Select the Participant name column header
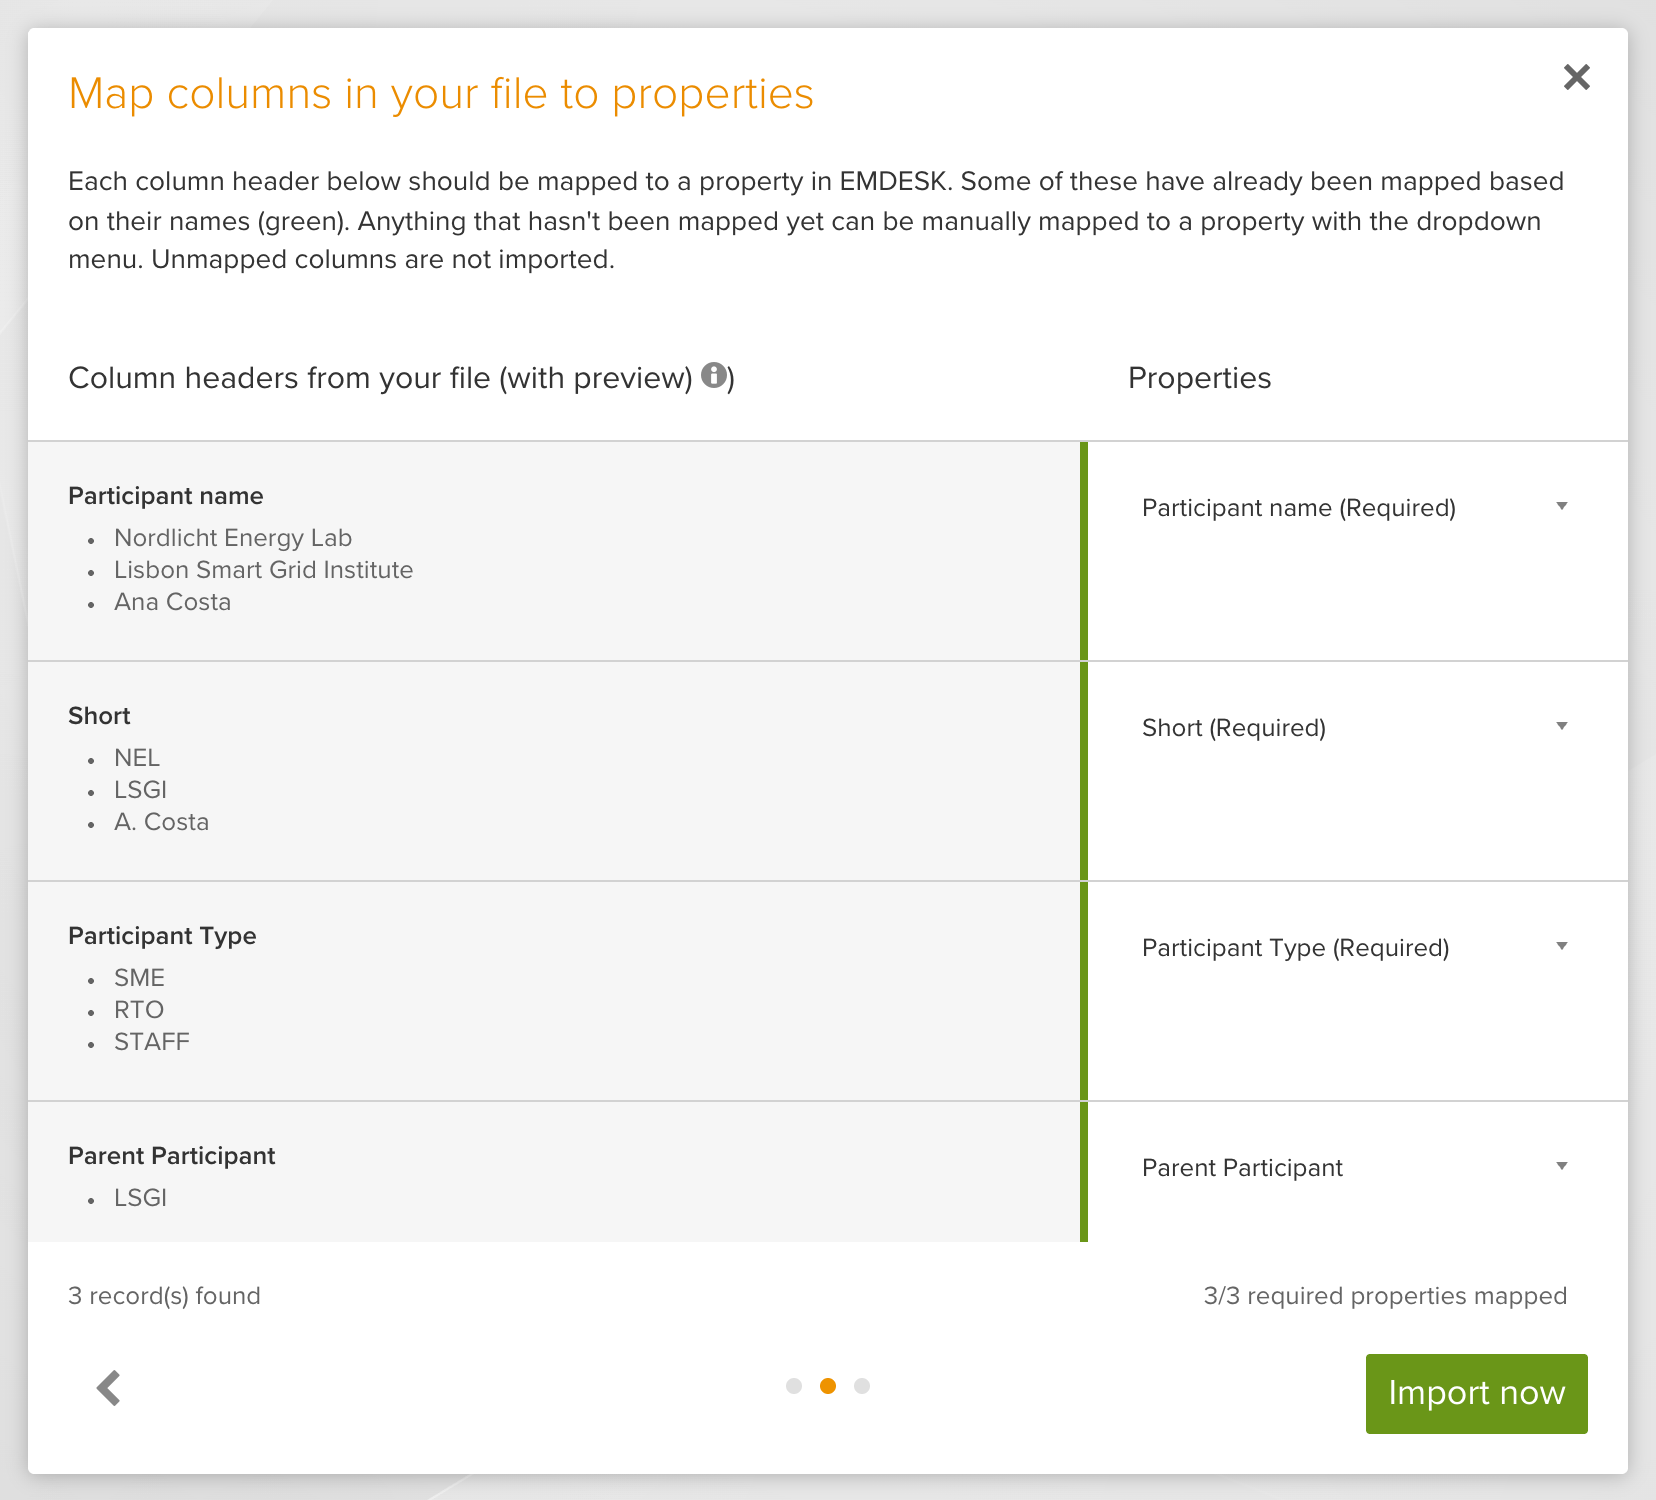 click(166, 496)
